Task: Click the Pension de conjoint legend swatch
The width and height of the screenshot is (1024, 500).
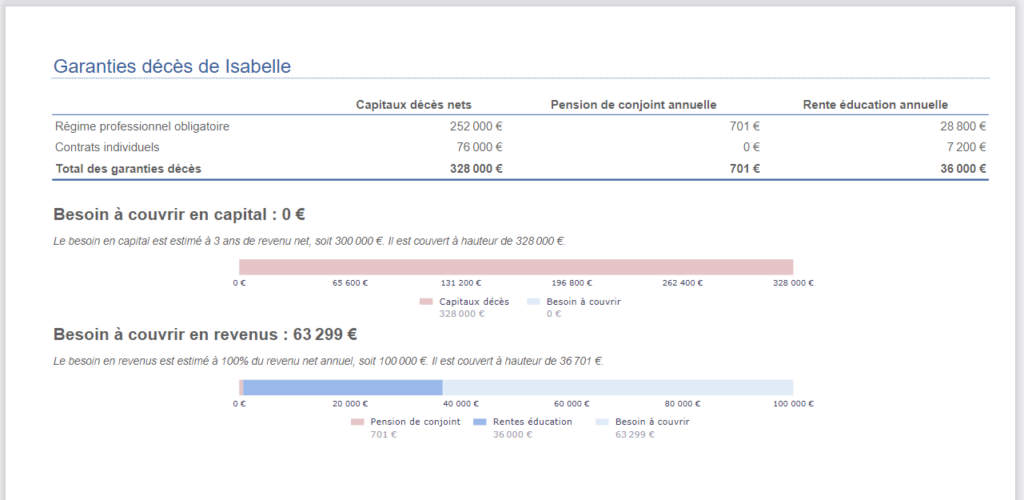Action: coord(357,422)
